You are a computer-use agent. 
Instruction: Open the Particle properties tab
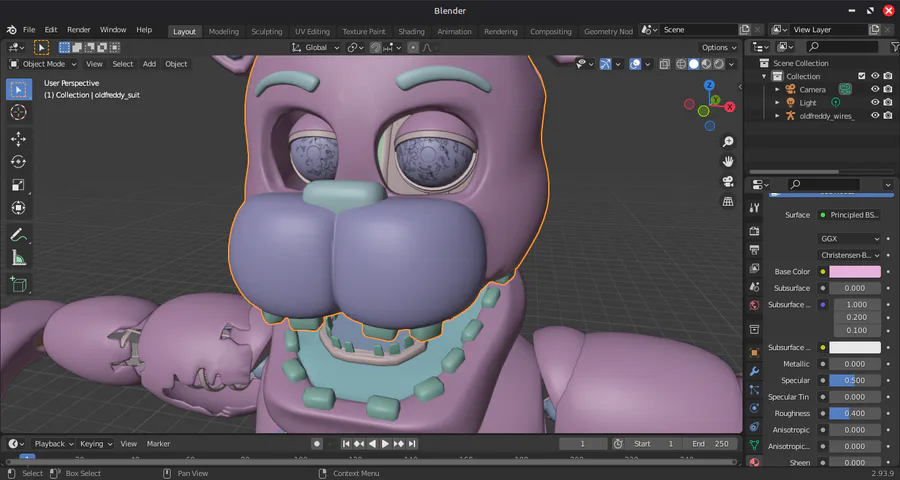(754, 389)
